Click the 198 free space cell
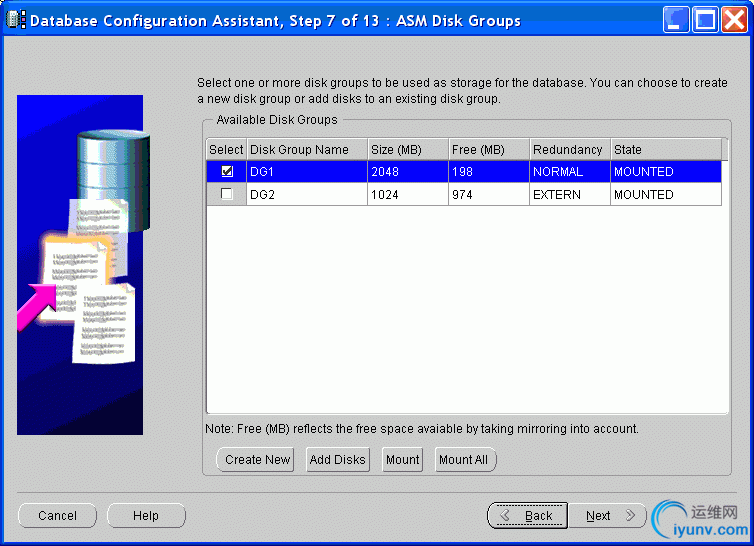754x546 pixels. tap(489, 172)
